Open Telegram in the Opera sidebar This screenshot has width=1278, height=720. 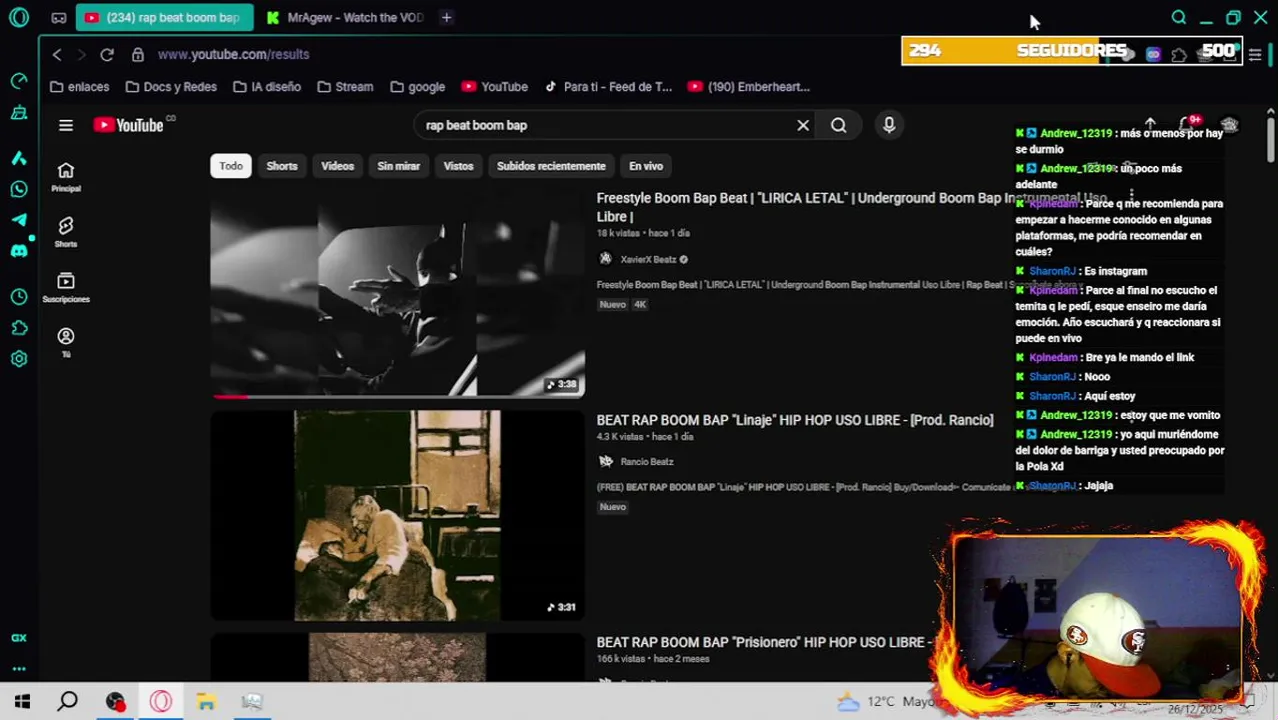pyautogui.click(x=19, y=220)
